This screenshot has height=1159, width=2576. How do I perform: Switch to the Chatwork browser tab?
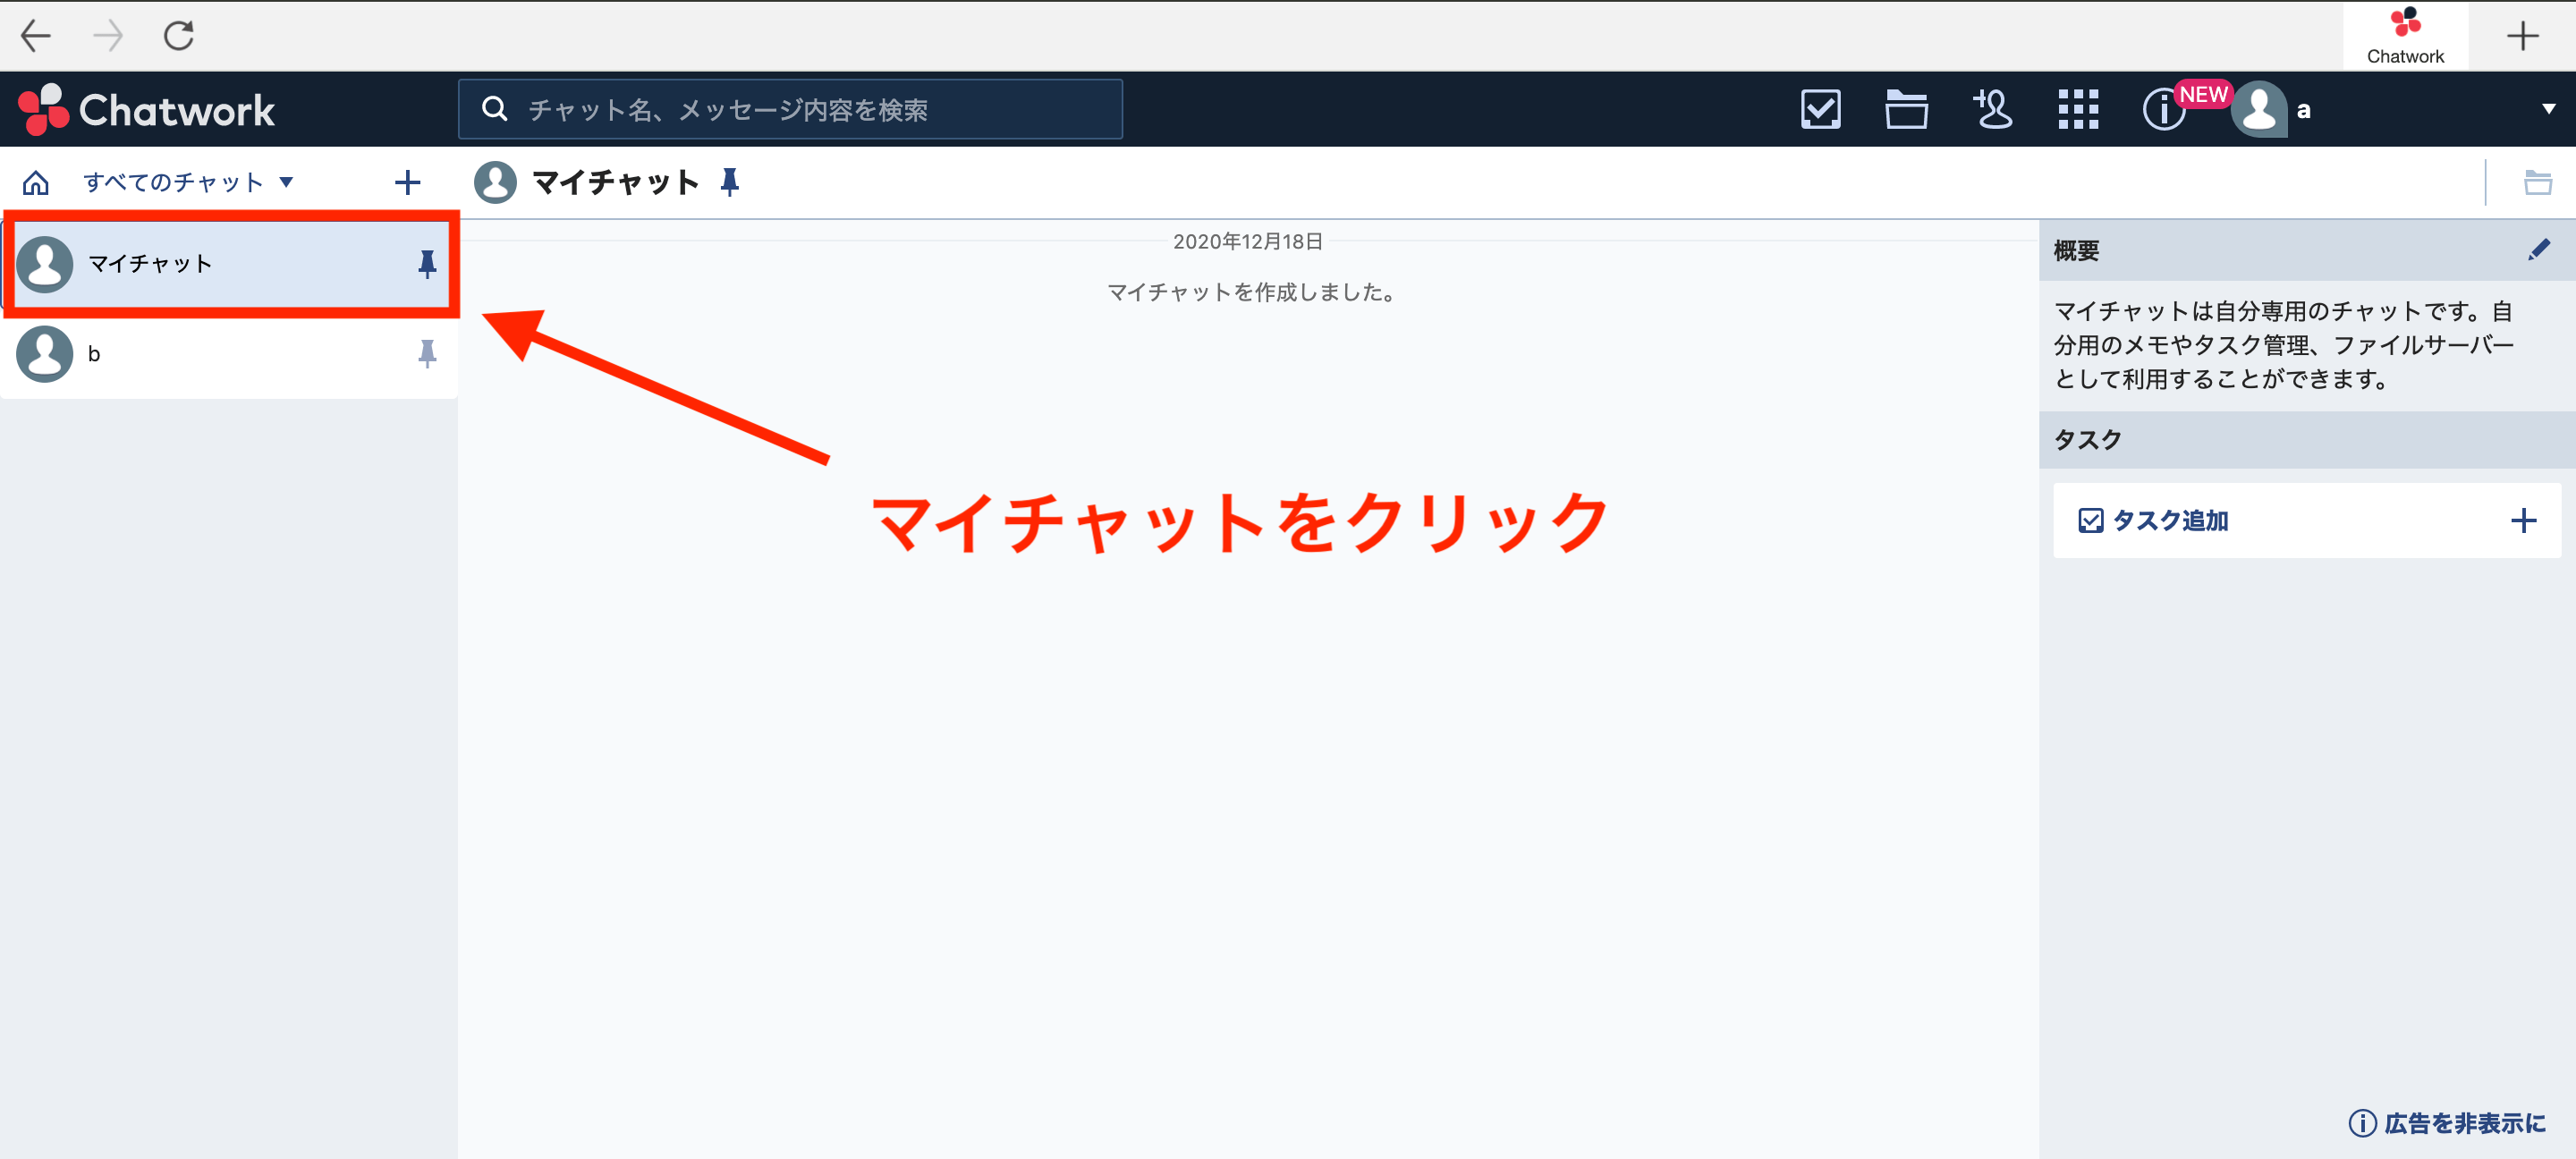2405,36
